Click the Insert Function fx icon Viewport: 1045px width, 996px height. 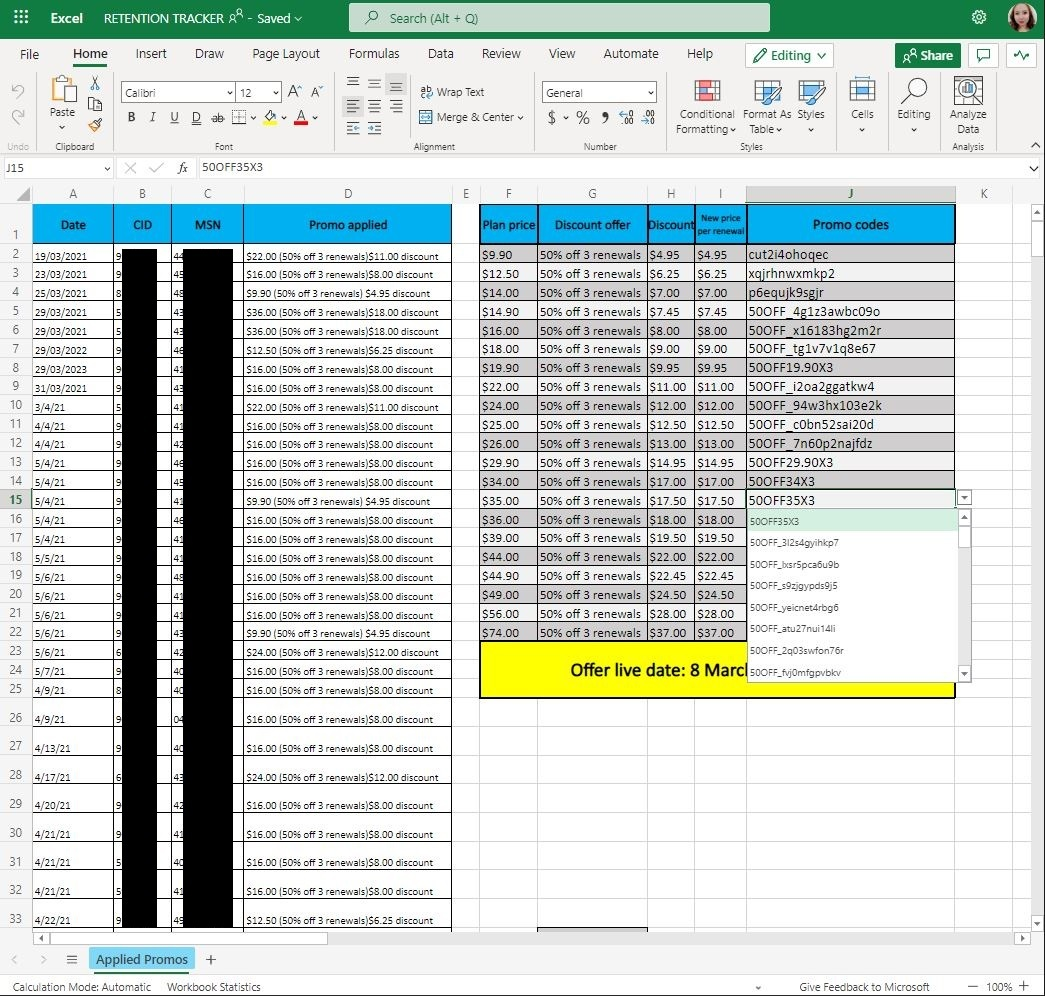[182, 168]
